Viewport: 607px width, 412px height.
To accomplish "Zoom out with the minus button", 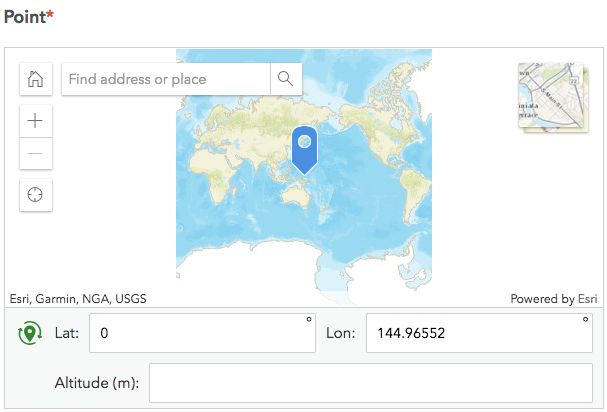I will (36, 153).
